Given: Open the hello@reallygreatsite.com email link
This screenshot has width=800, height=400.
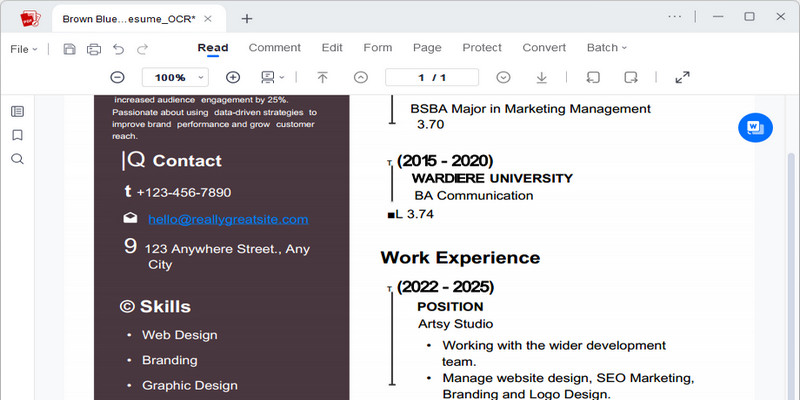Looking at the screenshot, I should (x=228, y=219).
